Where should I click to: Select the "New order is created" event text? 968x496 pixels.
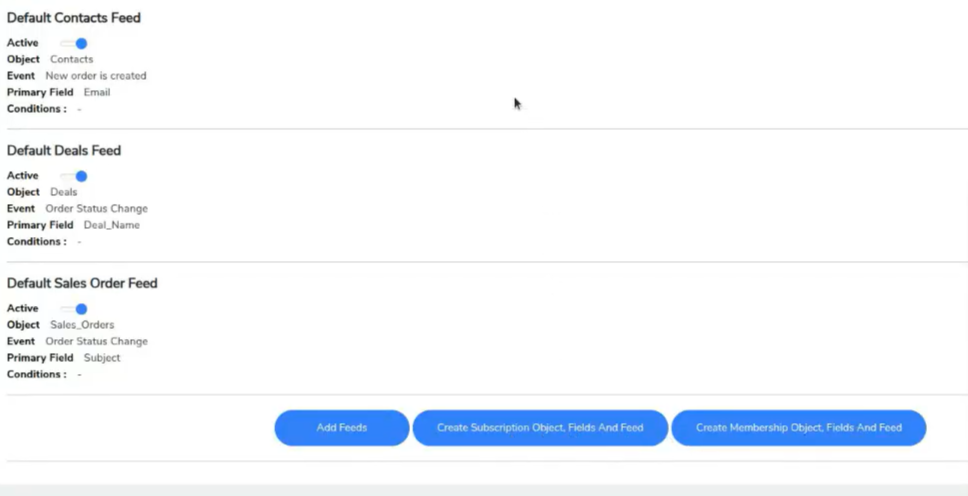coord(96,76)
